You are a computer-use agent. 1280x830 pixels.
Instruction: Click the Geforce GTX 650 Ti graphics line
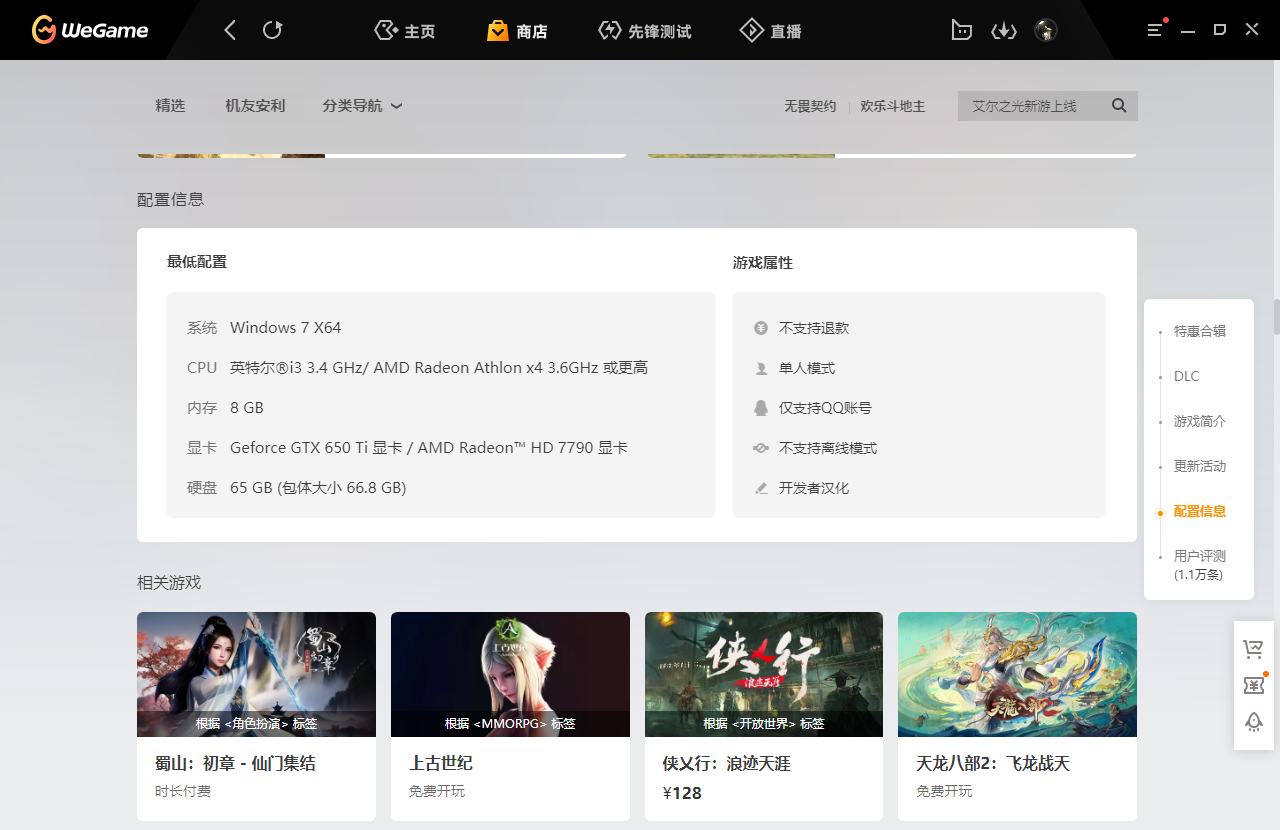pyautogui.click(x=429, y=448)
